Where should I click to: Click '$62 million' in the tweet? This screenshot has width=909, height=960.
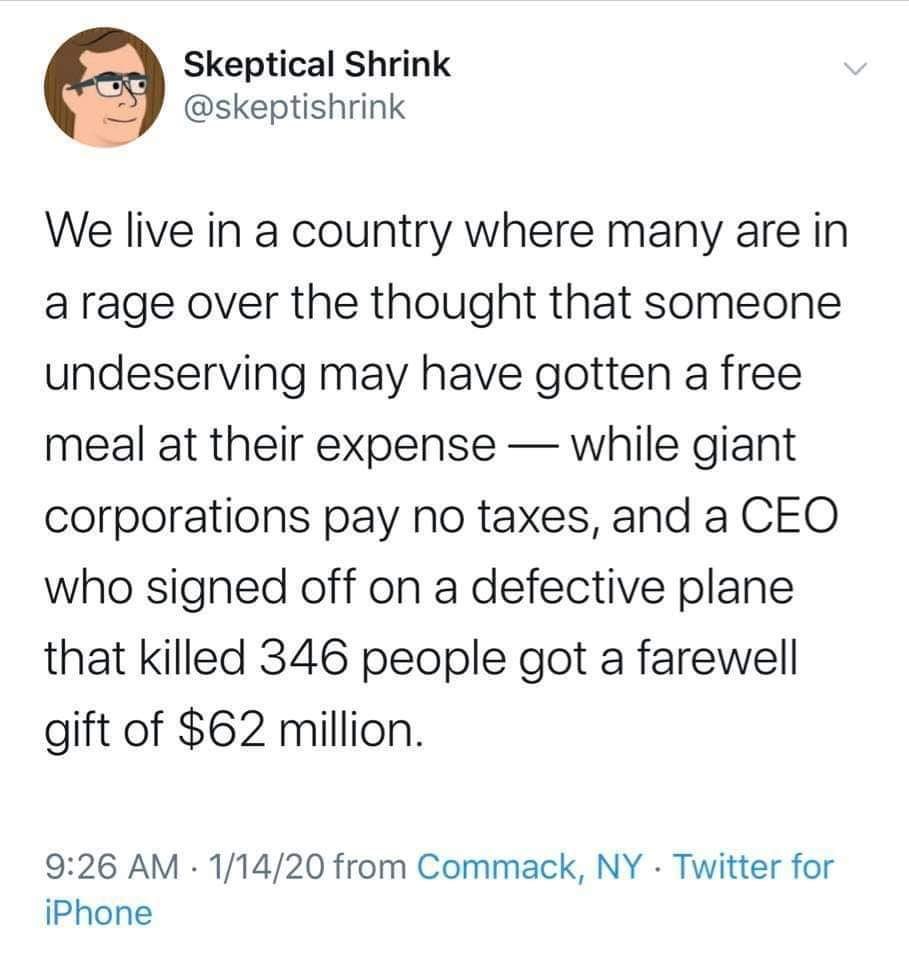[x=298, y=724]
